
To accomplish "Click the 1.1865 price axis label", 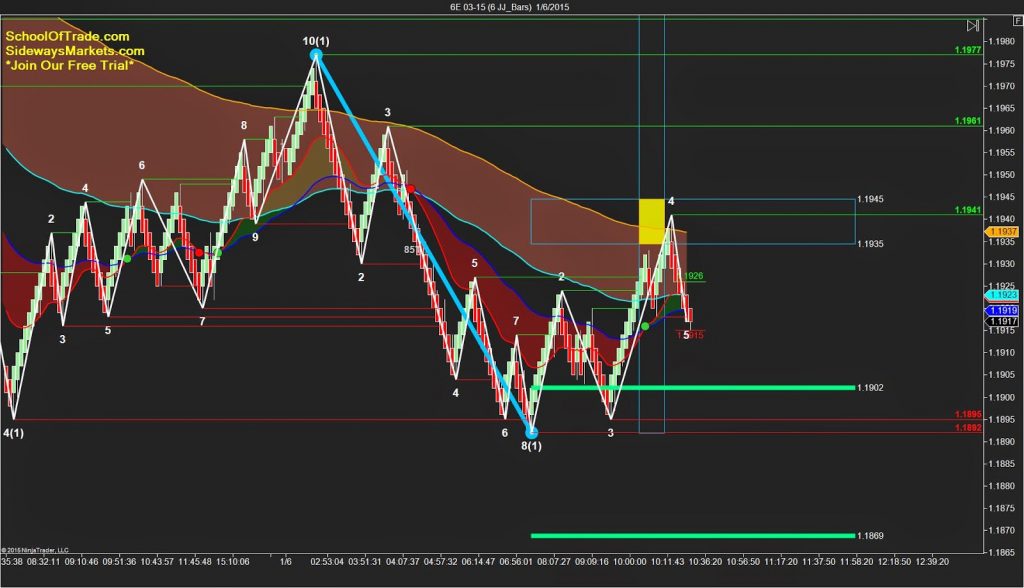I will [1002, 553].
